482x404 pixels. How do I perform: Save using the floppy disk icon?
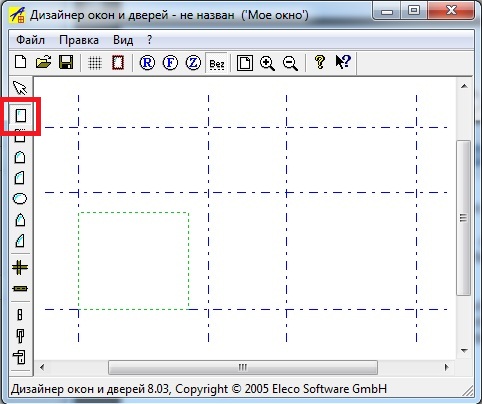pos(66,62)
